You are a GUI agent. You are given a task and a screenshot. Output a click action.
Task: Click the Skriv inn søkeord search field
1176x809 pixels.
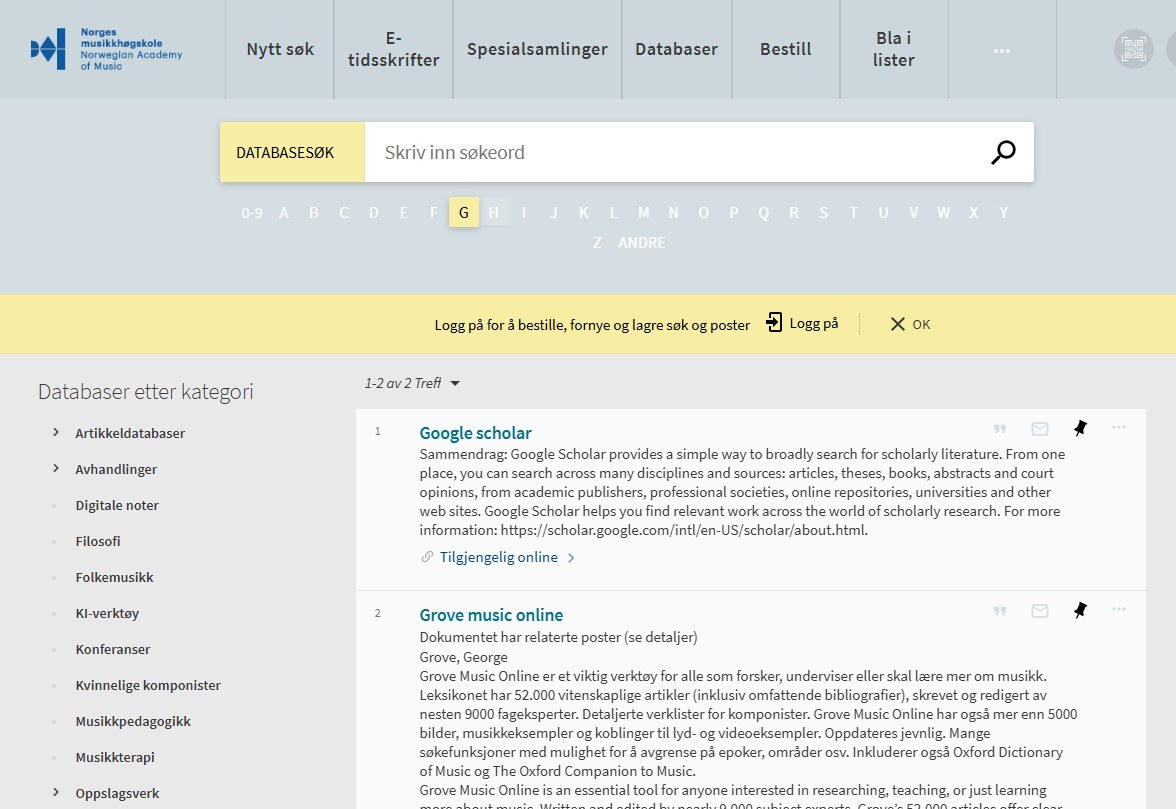[670, 152]
